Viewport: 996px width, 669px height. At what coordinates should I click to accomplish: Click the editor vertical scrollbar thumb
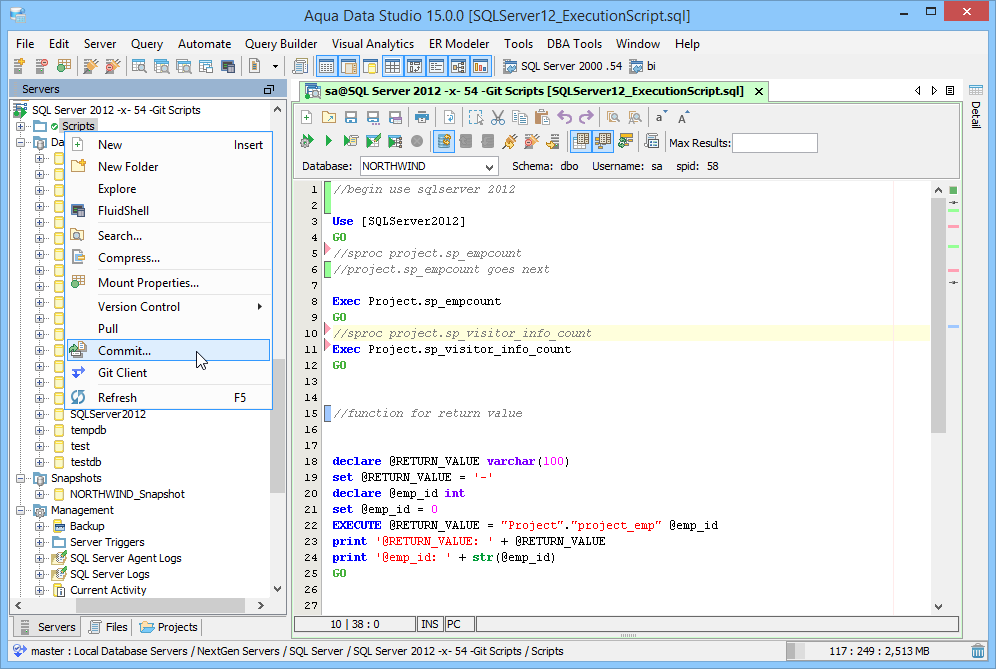(x=938, y=315)
